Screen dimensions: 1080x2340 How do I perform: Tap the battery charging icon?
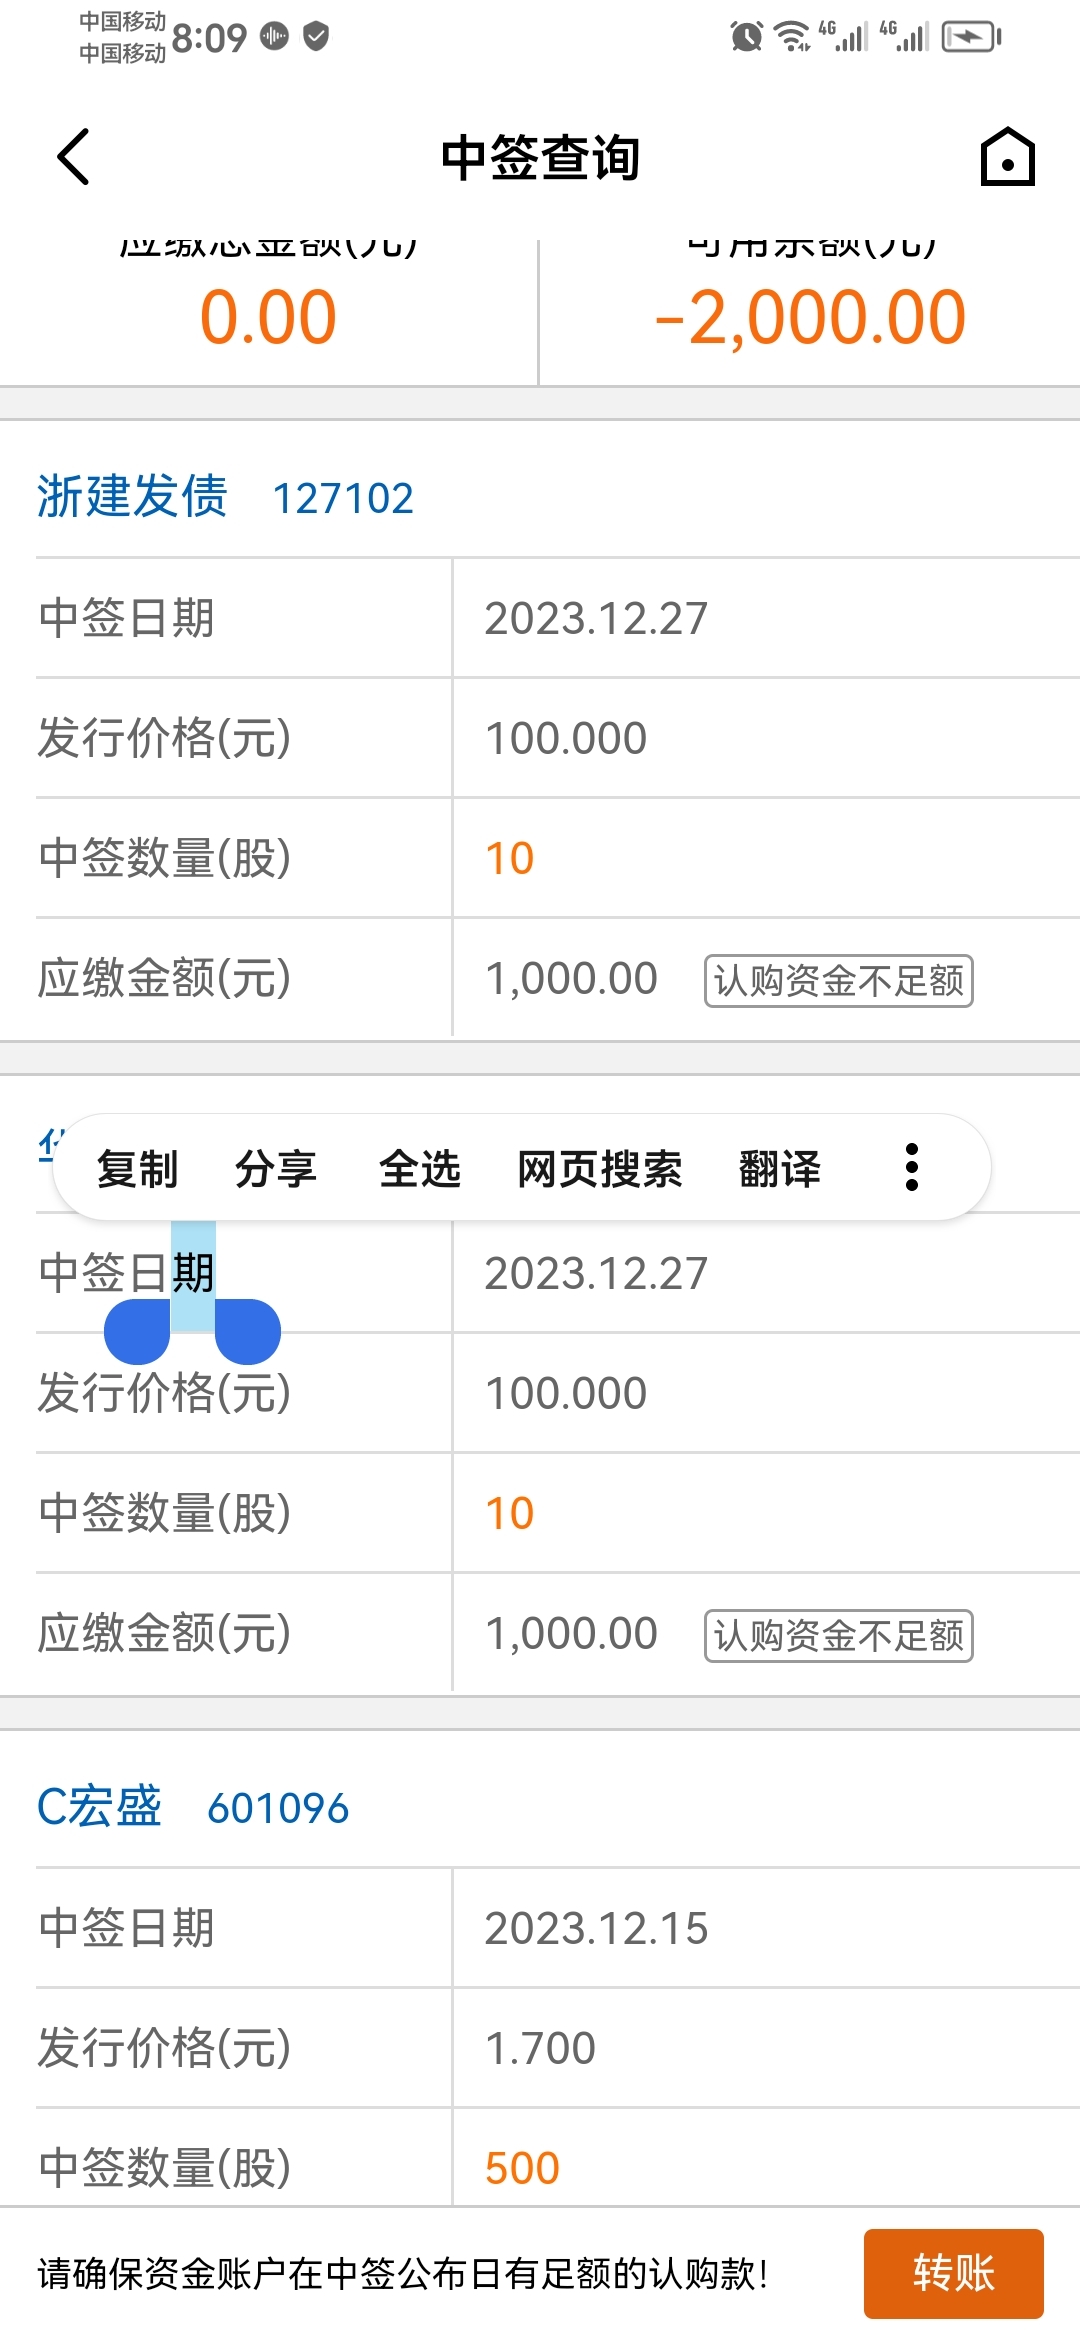[x=971, y=37]
